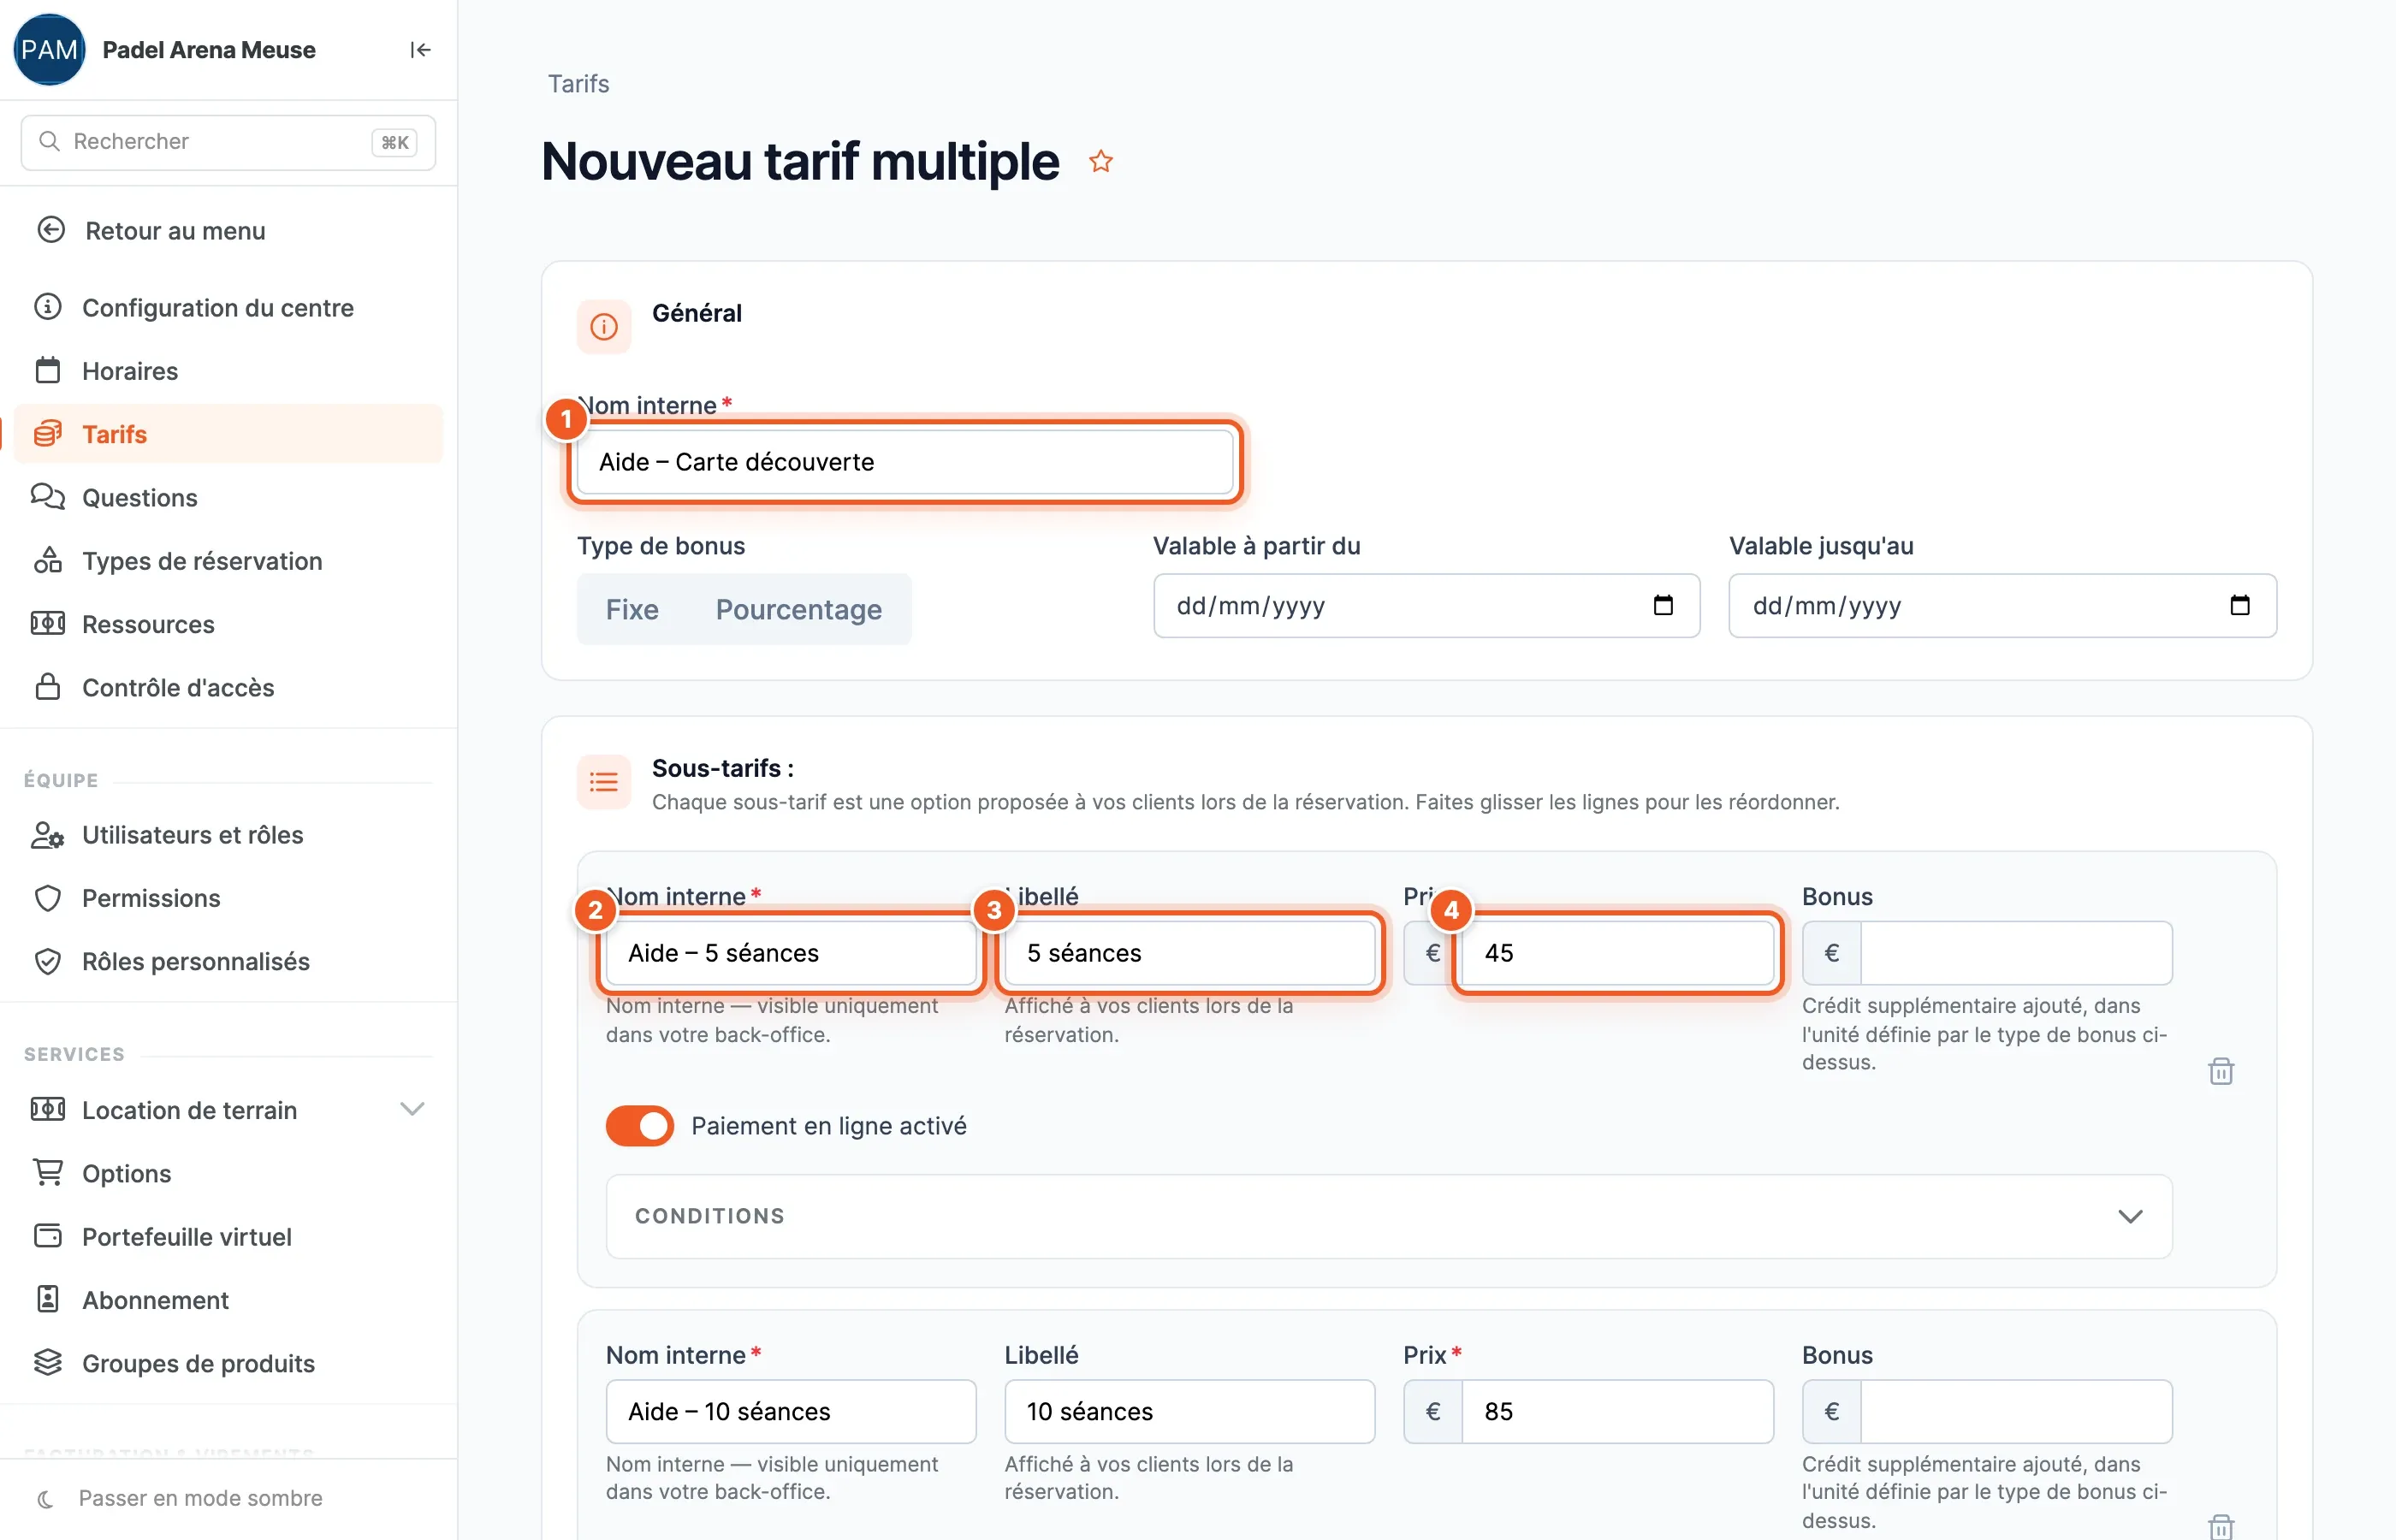Open Ressources in the sidebar
2396x1540 pixels.
coord(228,624)
